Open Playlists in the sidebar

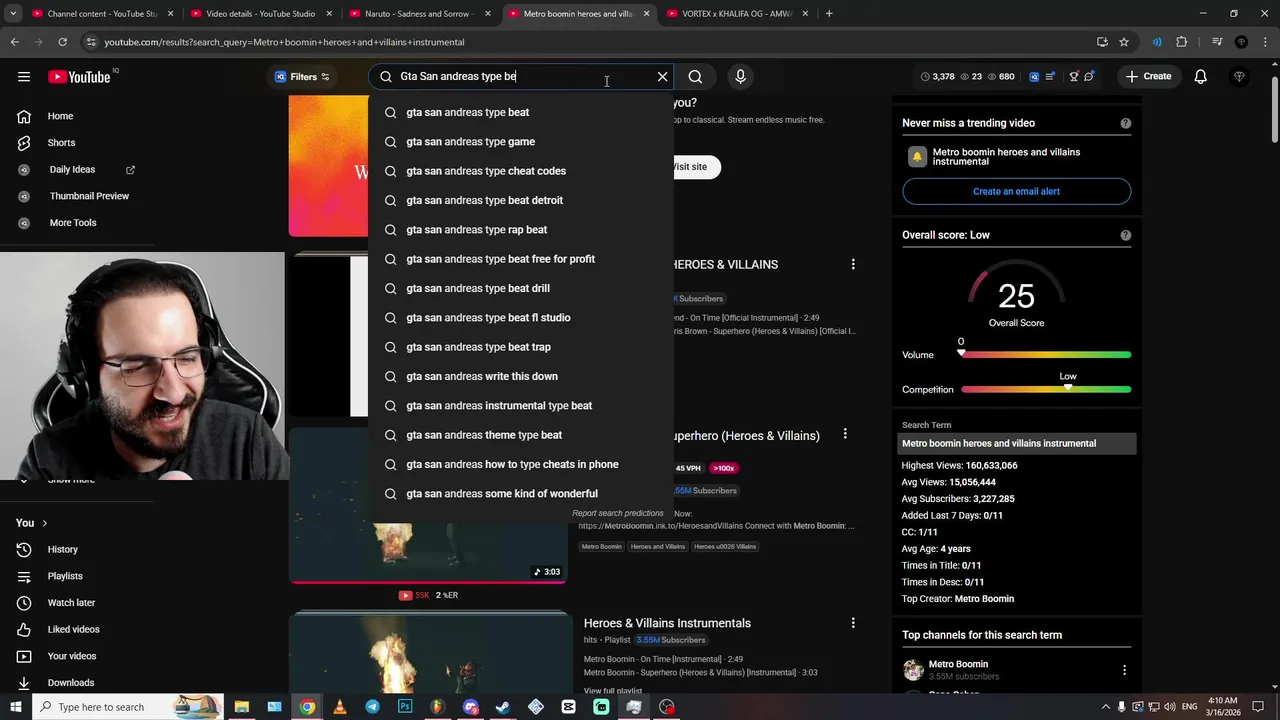pos(65,576)
